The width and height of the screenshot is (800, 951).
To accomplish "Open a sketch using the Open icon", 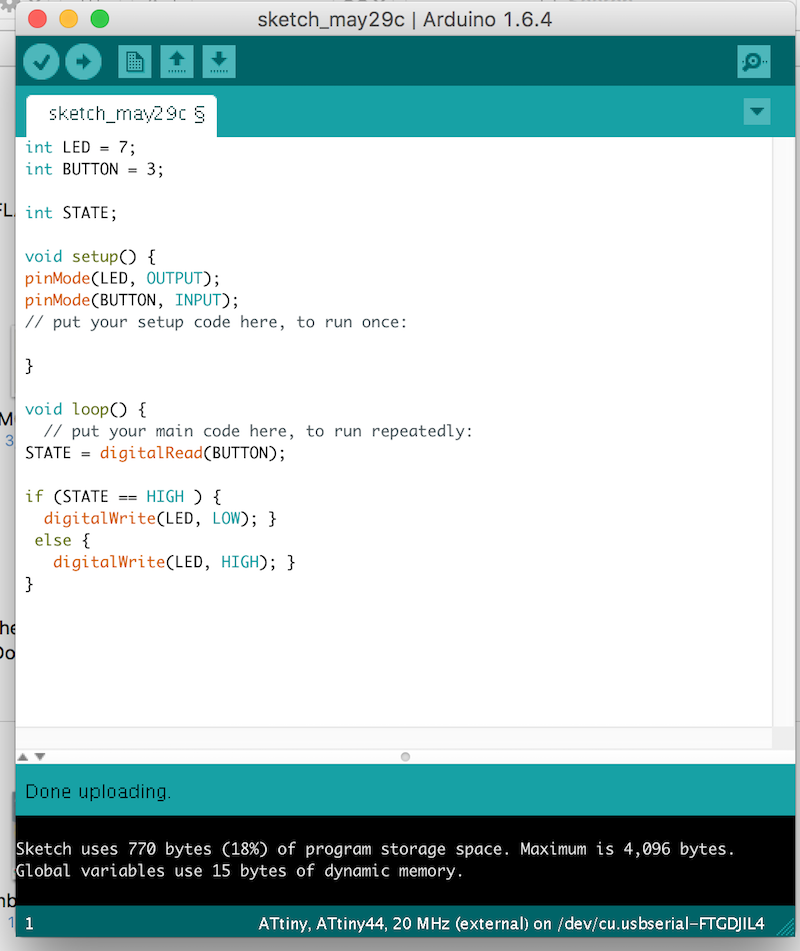I will 177,61.
